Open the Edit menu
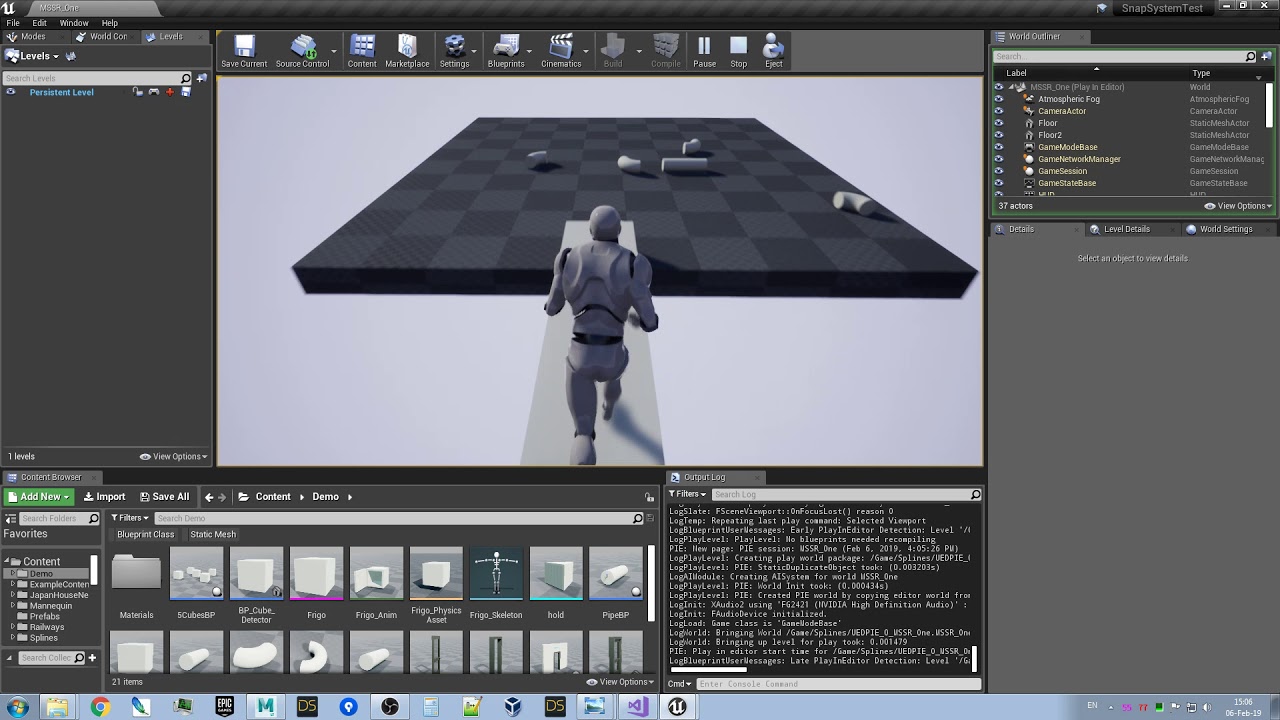This screenshot has height=720, width=1280. [39, 23]
